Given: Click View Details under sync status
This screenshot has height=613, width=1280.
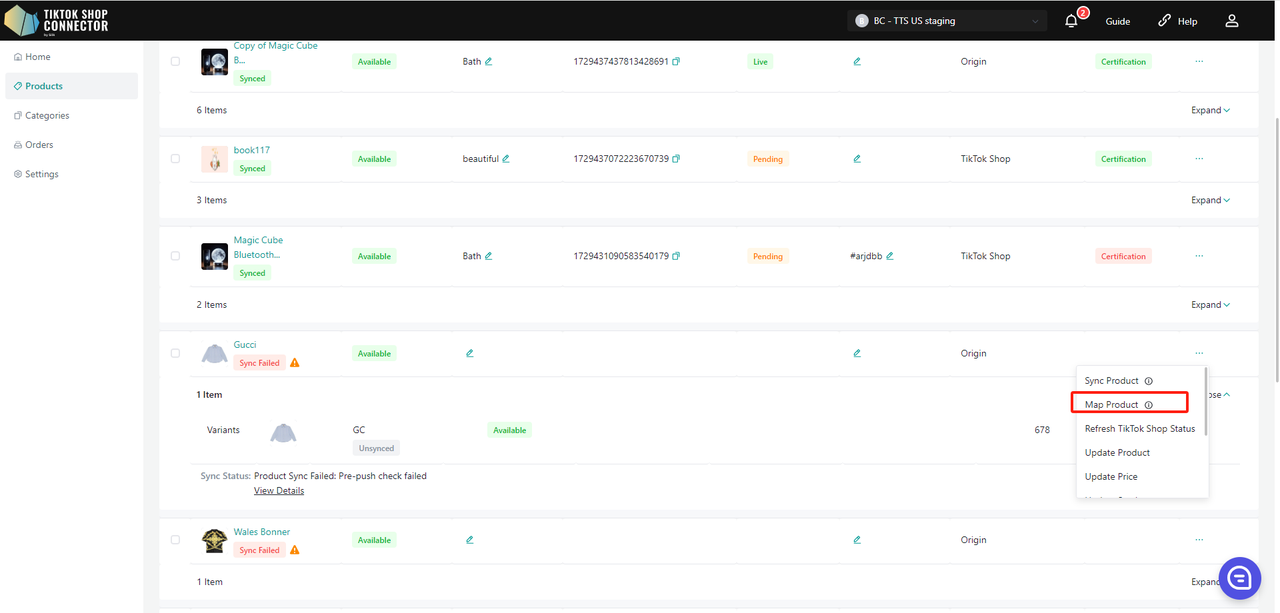Looking at the screenshot, I should 279,491.
